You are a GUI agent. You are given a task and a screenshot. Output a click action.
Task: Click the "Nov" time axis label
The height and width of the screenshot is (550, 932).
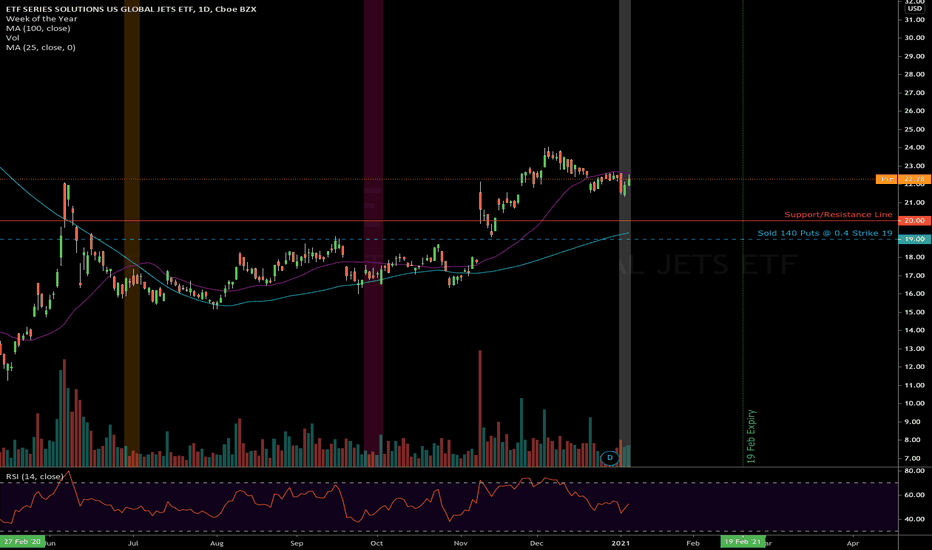click(x=460, y=543)
